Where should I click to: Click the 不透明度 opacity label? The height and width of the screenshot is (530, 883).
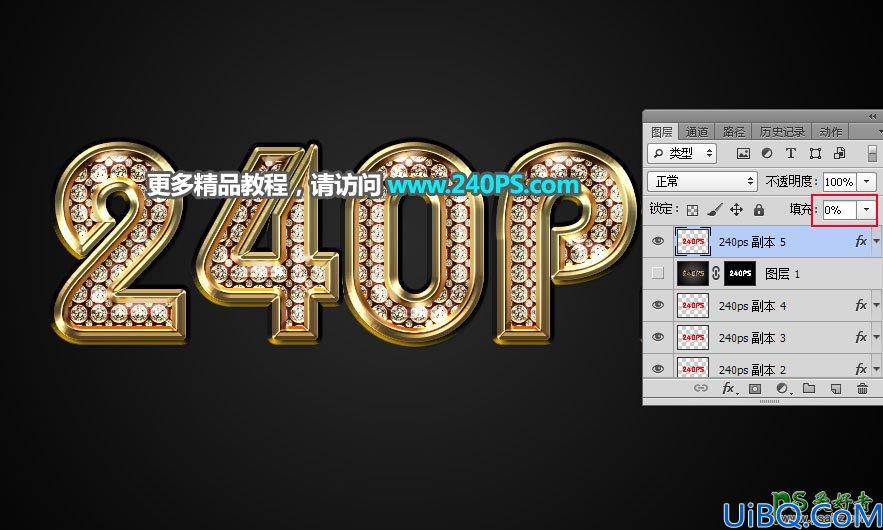791,181
